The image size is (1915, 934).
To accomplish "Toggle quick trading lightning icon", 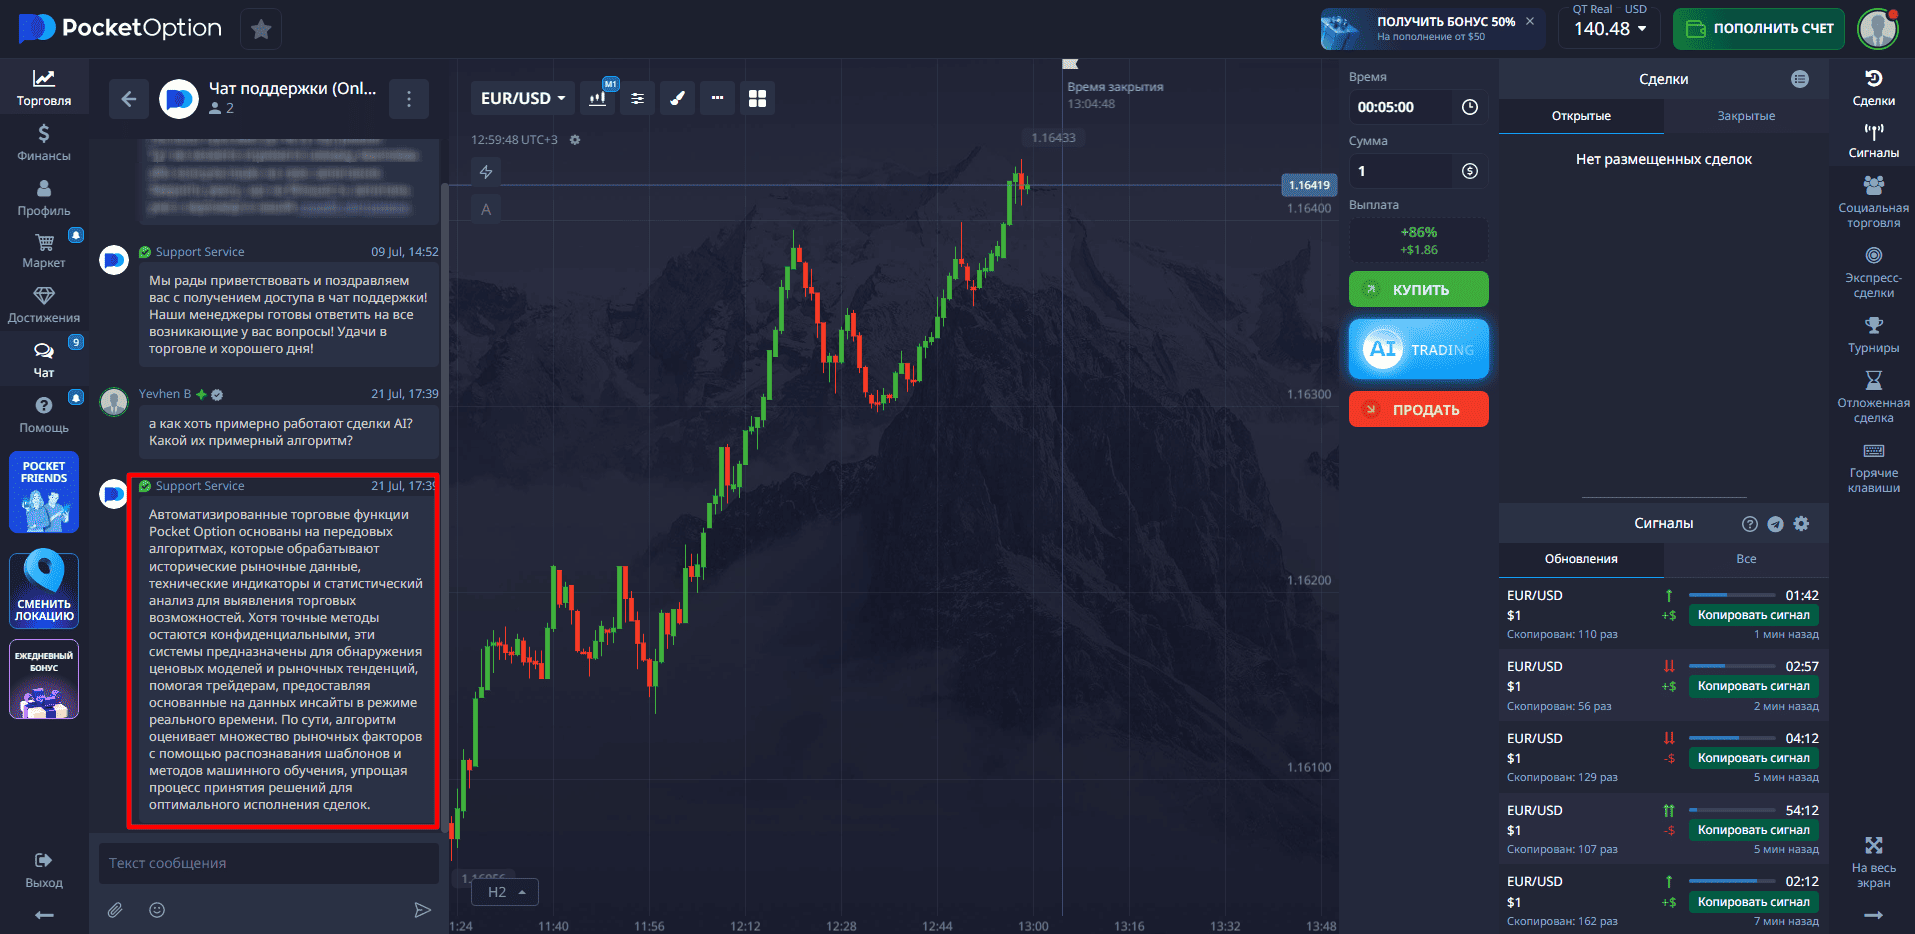I will click(x=486, y=172).
